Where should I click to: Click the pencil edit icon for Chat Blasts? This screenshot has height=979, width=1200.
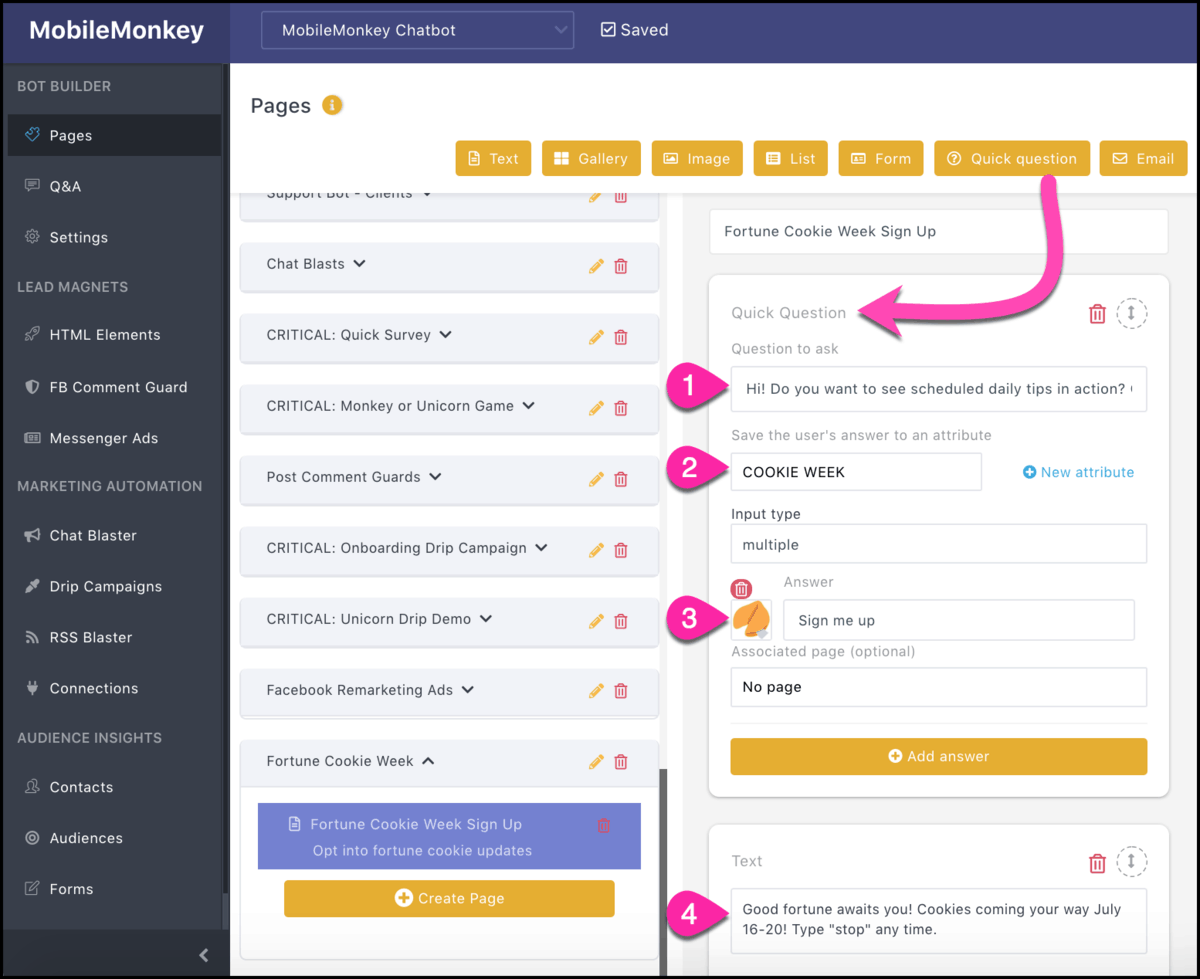point(596,266)
